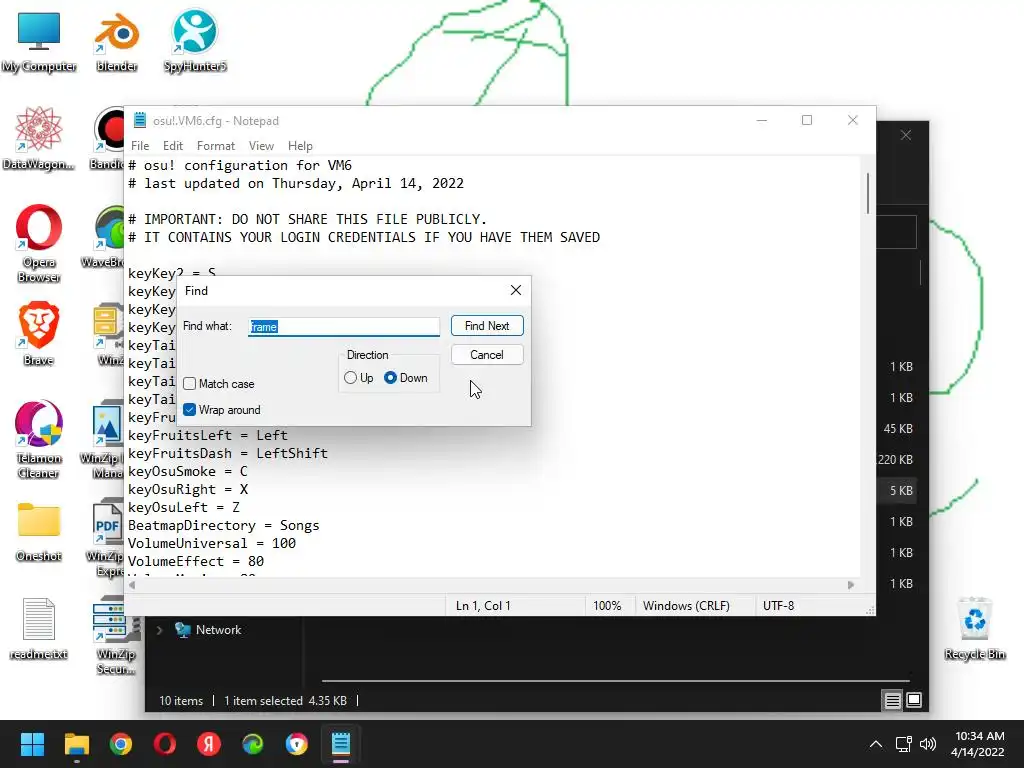The width and height of the screenshot is (1024, 768).
Task: Click Cancel in the Find dialog
Action: coord(487,355)
